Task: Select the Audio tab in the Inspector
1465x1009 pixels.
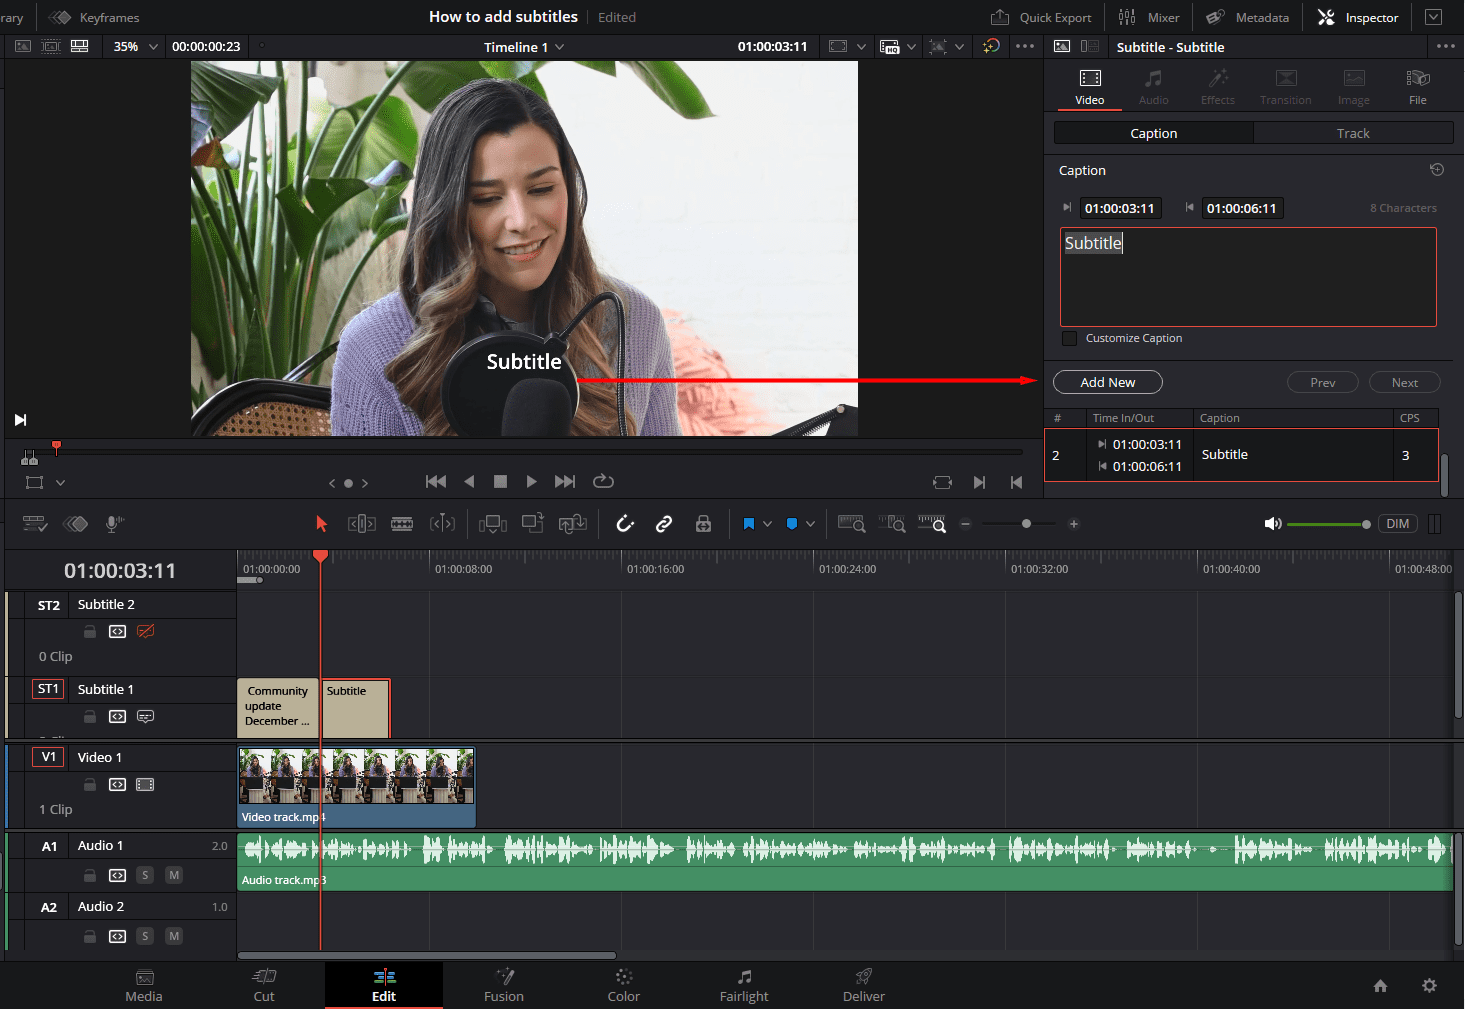Action: [1153, 85]
